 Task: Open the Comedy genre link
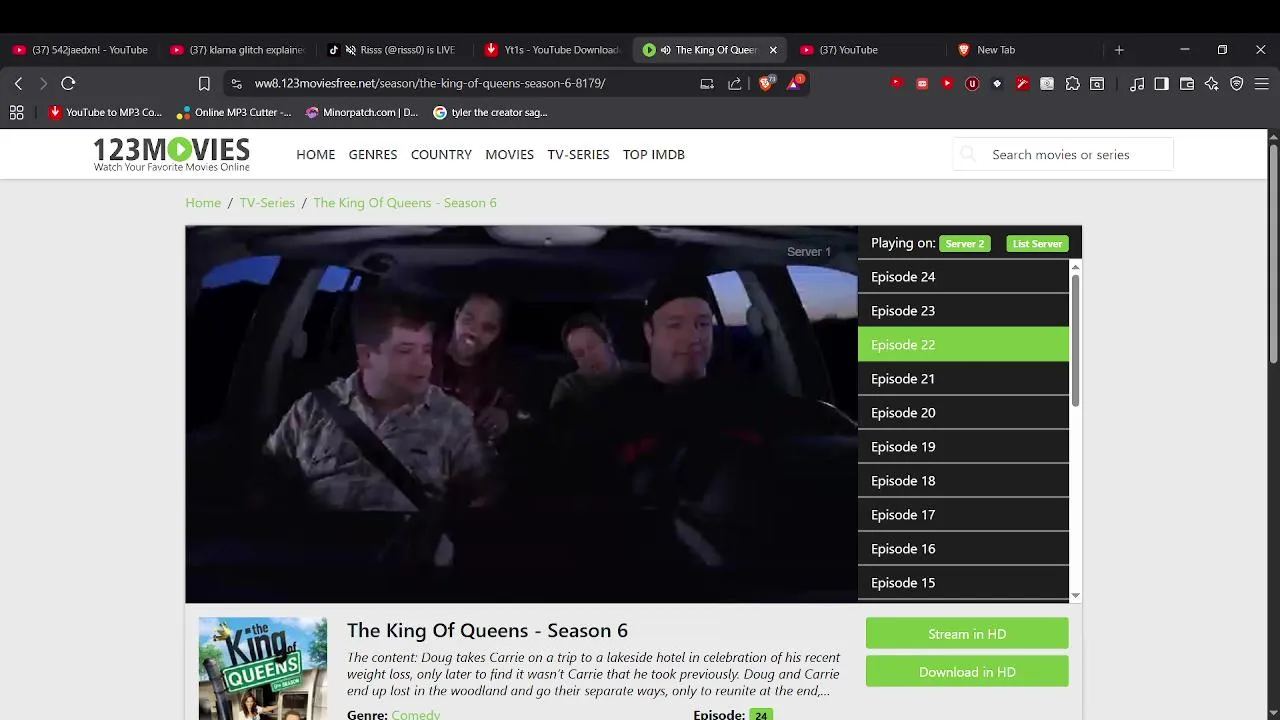pos(415,714)
